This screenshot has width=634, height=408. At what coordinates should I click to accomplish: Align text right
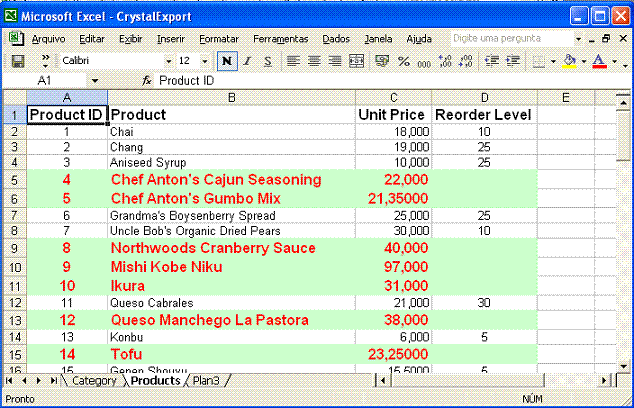pos(335,61)
